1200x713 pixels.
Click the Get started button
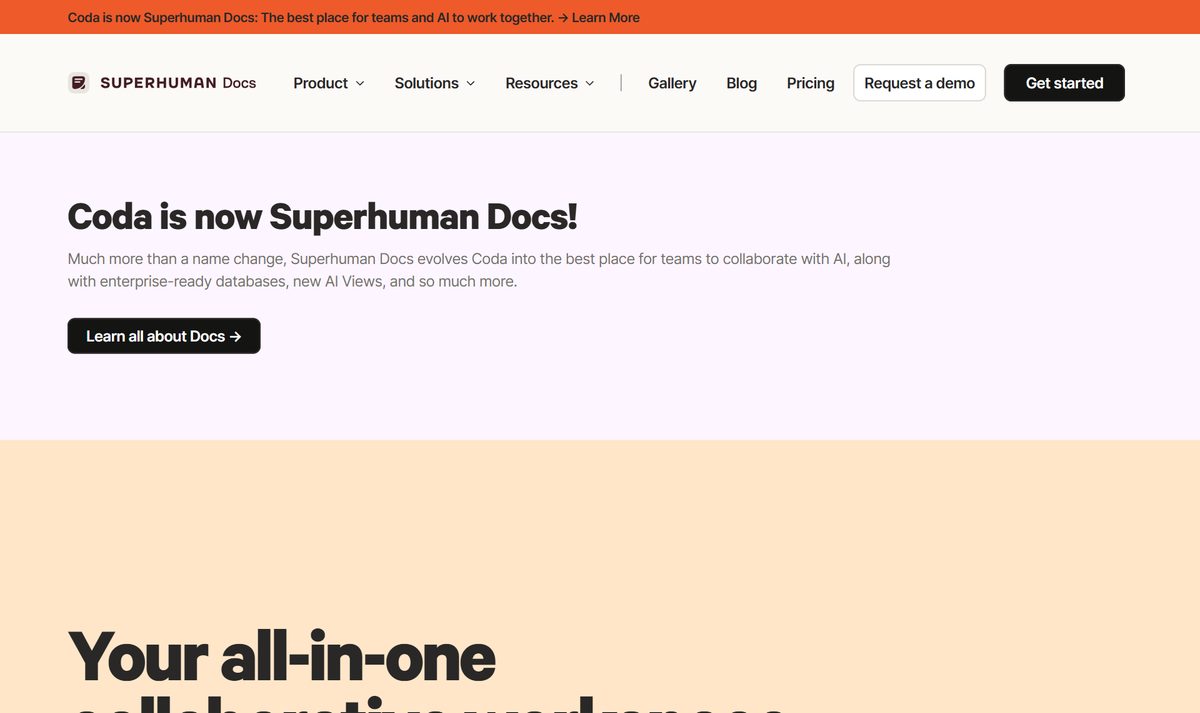pyautogui.click(x=1064, y=83)
